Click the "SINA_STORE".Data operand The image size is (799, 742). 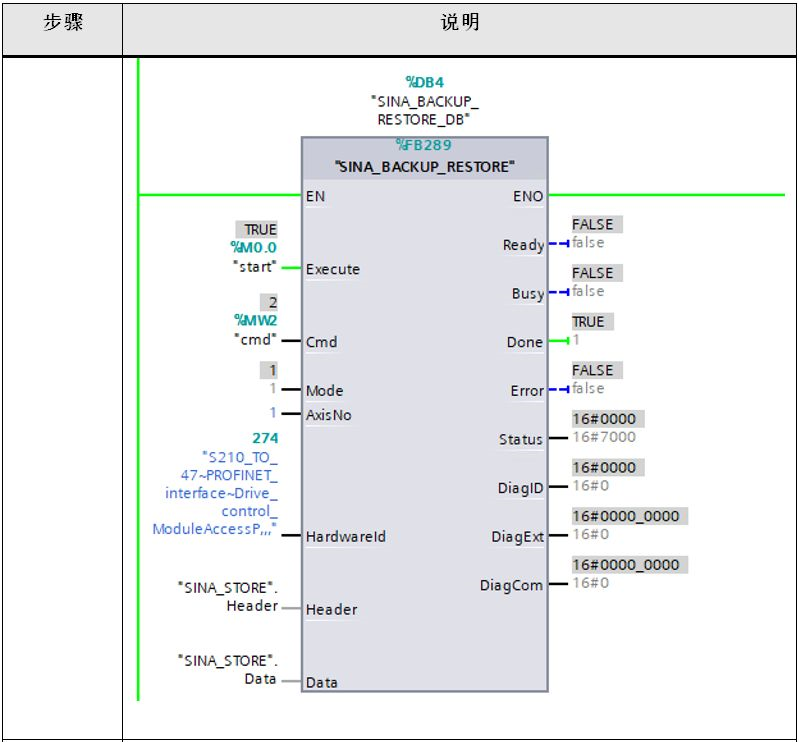coord(227,669)
